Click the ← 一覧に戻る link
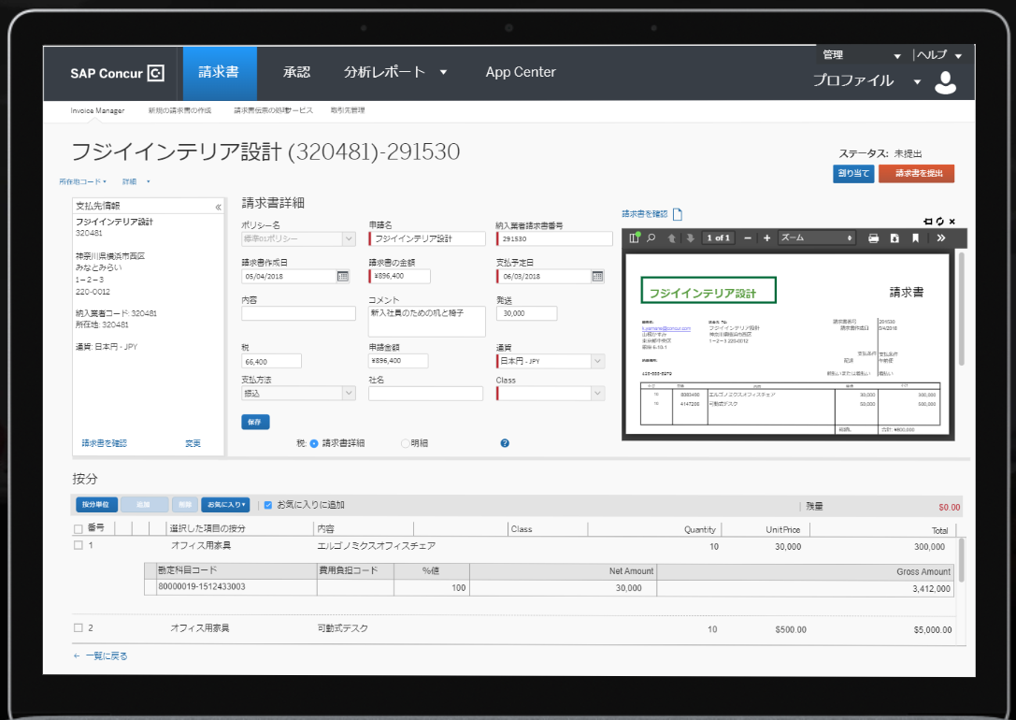The height and width of the screenshot is (720, 1016). (100, 656)
